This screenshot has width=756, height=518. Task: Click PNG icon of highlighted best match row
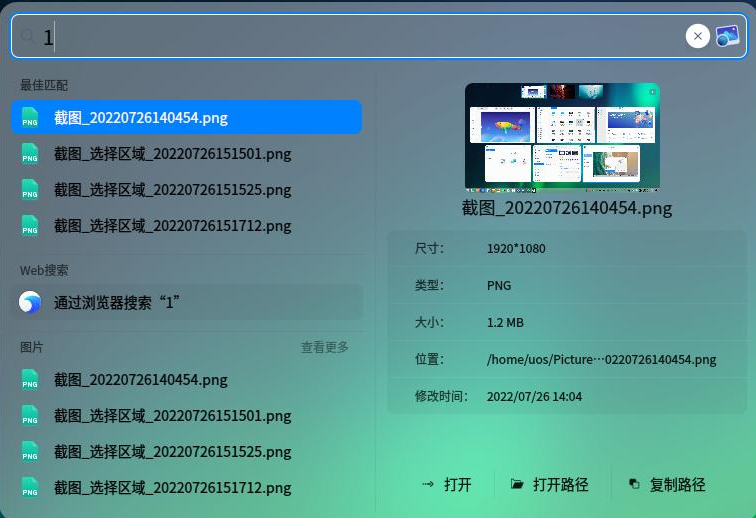[30, 117]
